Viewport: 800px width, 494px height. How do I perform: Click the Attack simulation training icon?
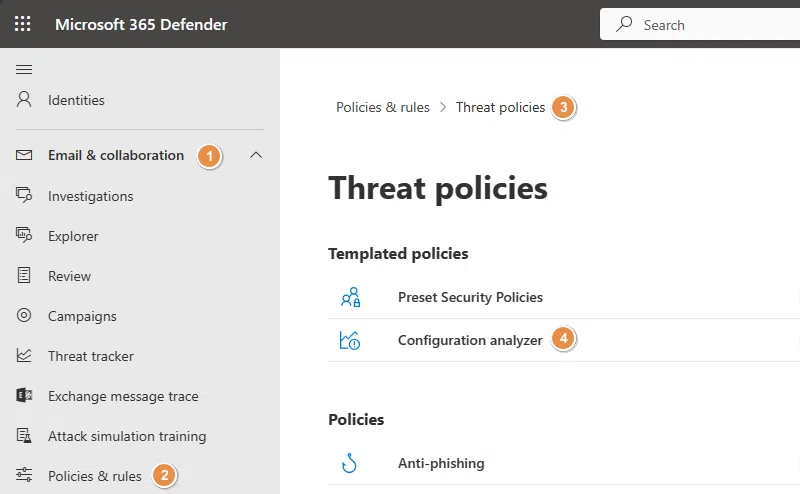(24, 435)
